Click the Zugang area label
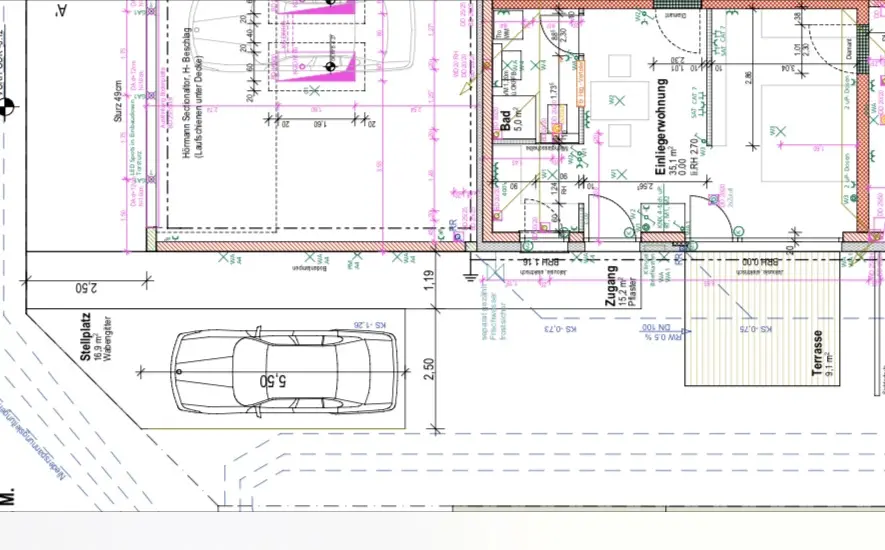Viewport: 885px width, 550px height. coord(611,286)
